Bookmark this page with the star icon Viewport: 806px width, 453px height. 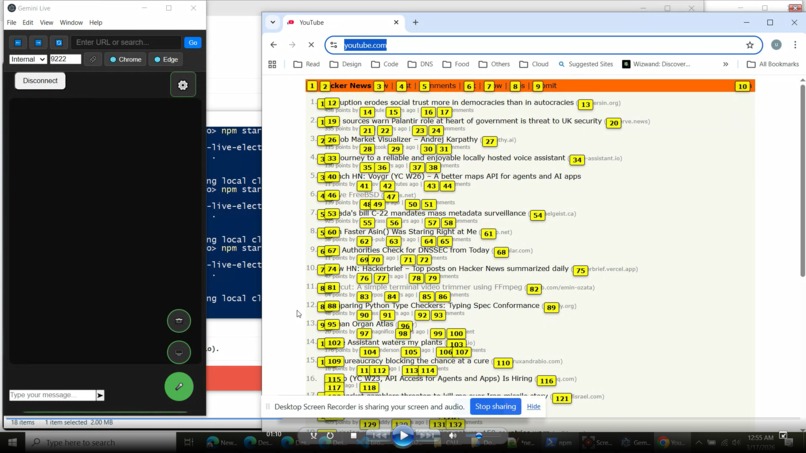[x=750, y=45]
